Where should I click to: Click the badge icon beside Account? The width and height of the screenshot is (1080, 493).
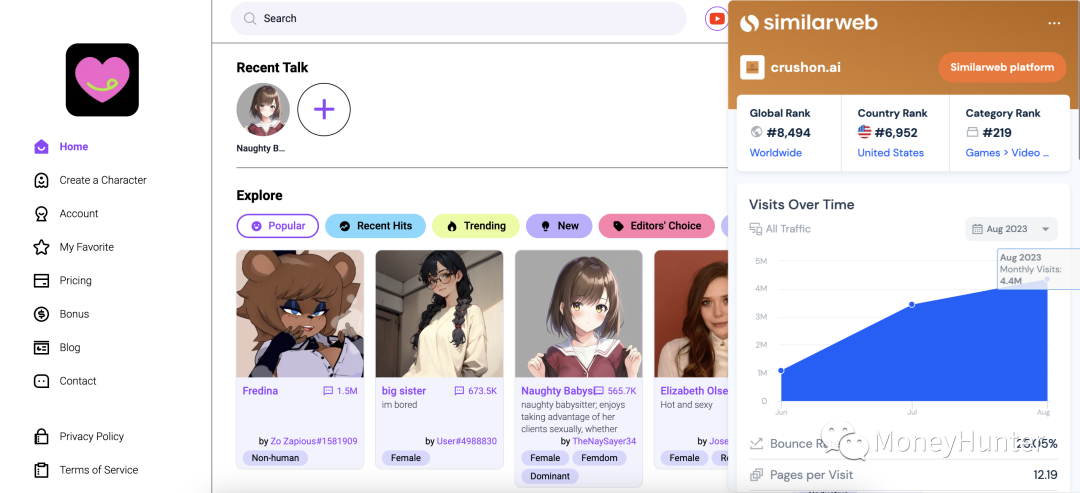41,213
